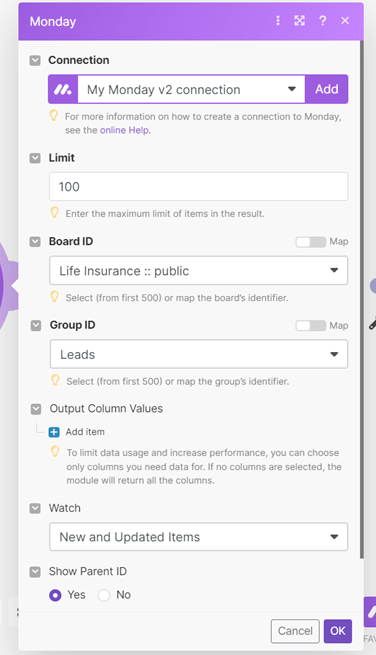
Task: Open the My Monday v2 connection dropdown
Action: (191, 89)
